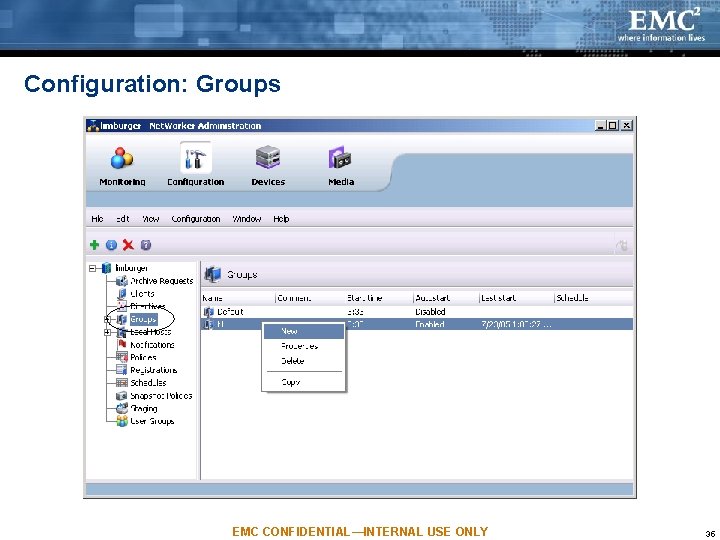This screenshot has width=720, height=540.
Task: Choose Copy from the context menu
Action: point(304,382)
